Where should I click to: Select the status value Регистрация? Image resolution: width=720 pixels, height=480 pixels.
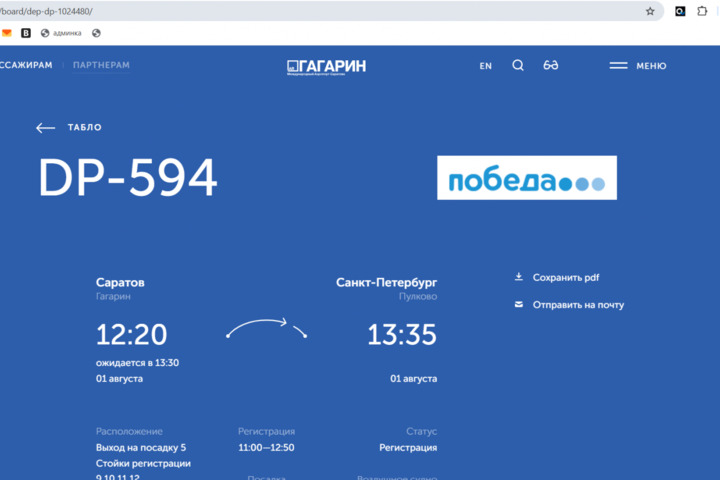pos(408,447)
